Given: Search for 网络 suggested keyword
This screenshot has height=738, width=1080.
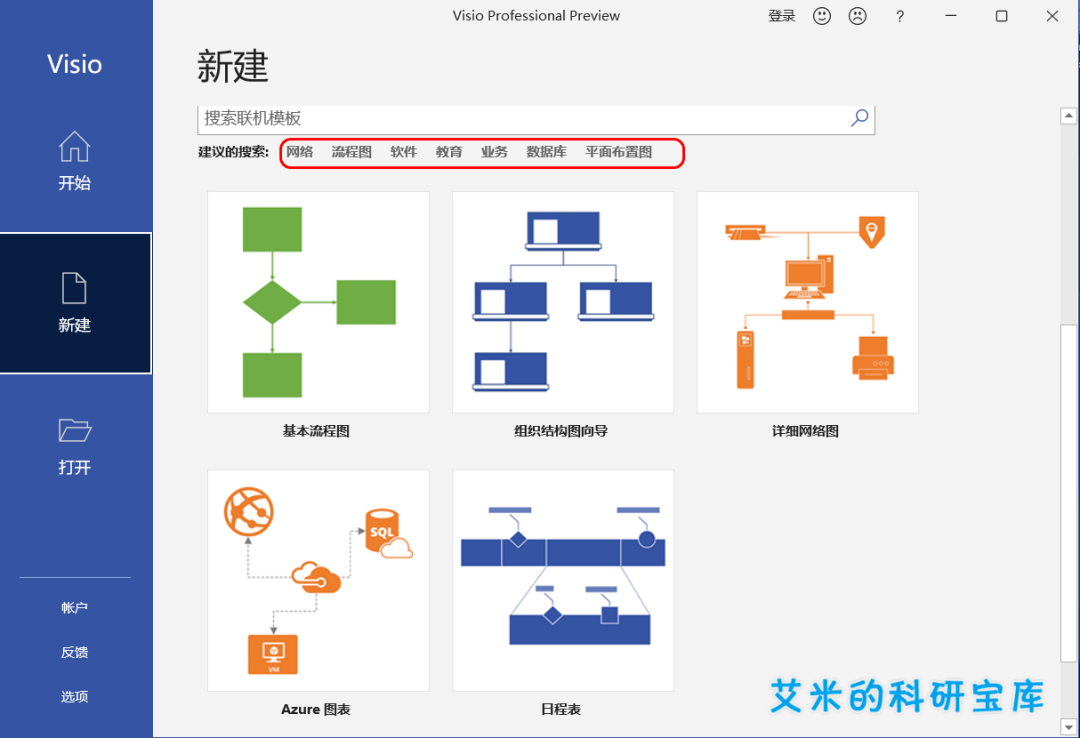Looking at the screenshot, I should click(300, 152).
